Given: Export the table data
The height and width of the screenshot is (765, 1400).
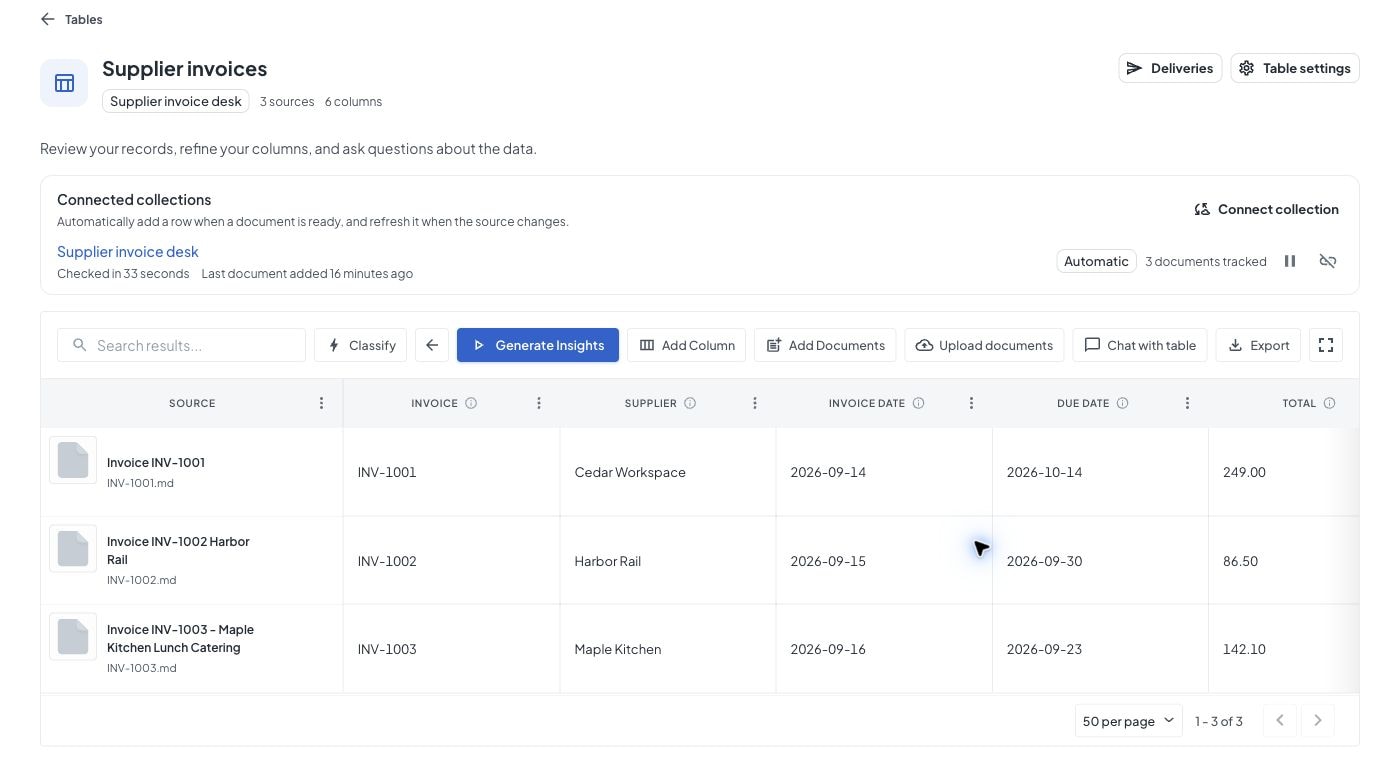Looking at the screenshot, I should point(1258,345).
